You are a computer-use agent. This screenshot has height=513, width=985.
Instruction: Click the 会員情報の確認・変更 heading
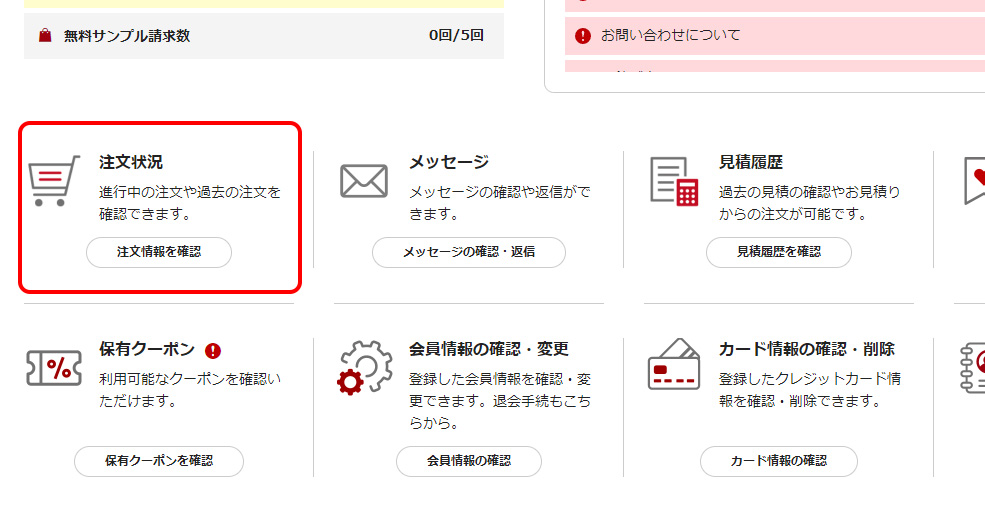pos(489,349)
